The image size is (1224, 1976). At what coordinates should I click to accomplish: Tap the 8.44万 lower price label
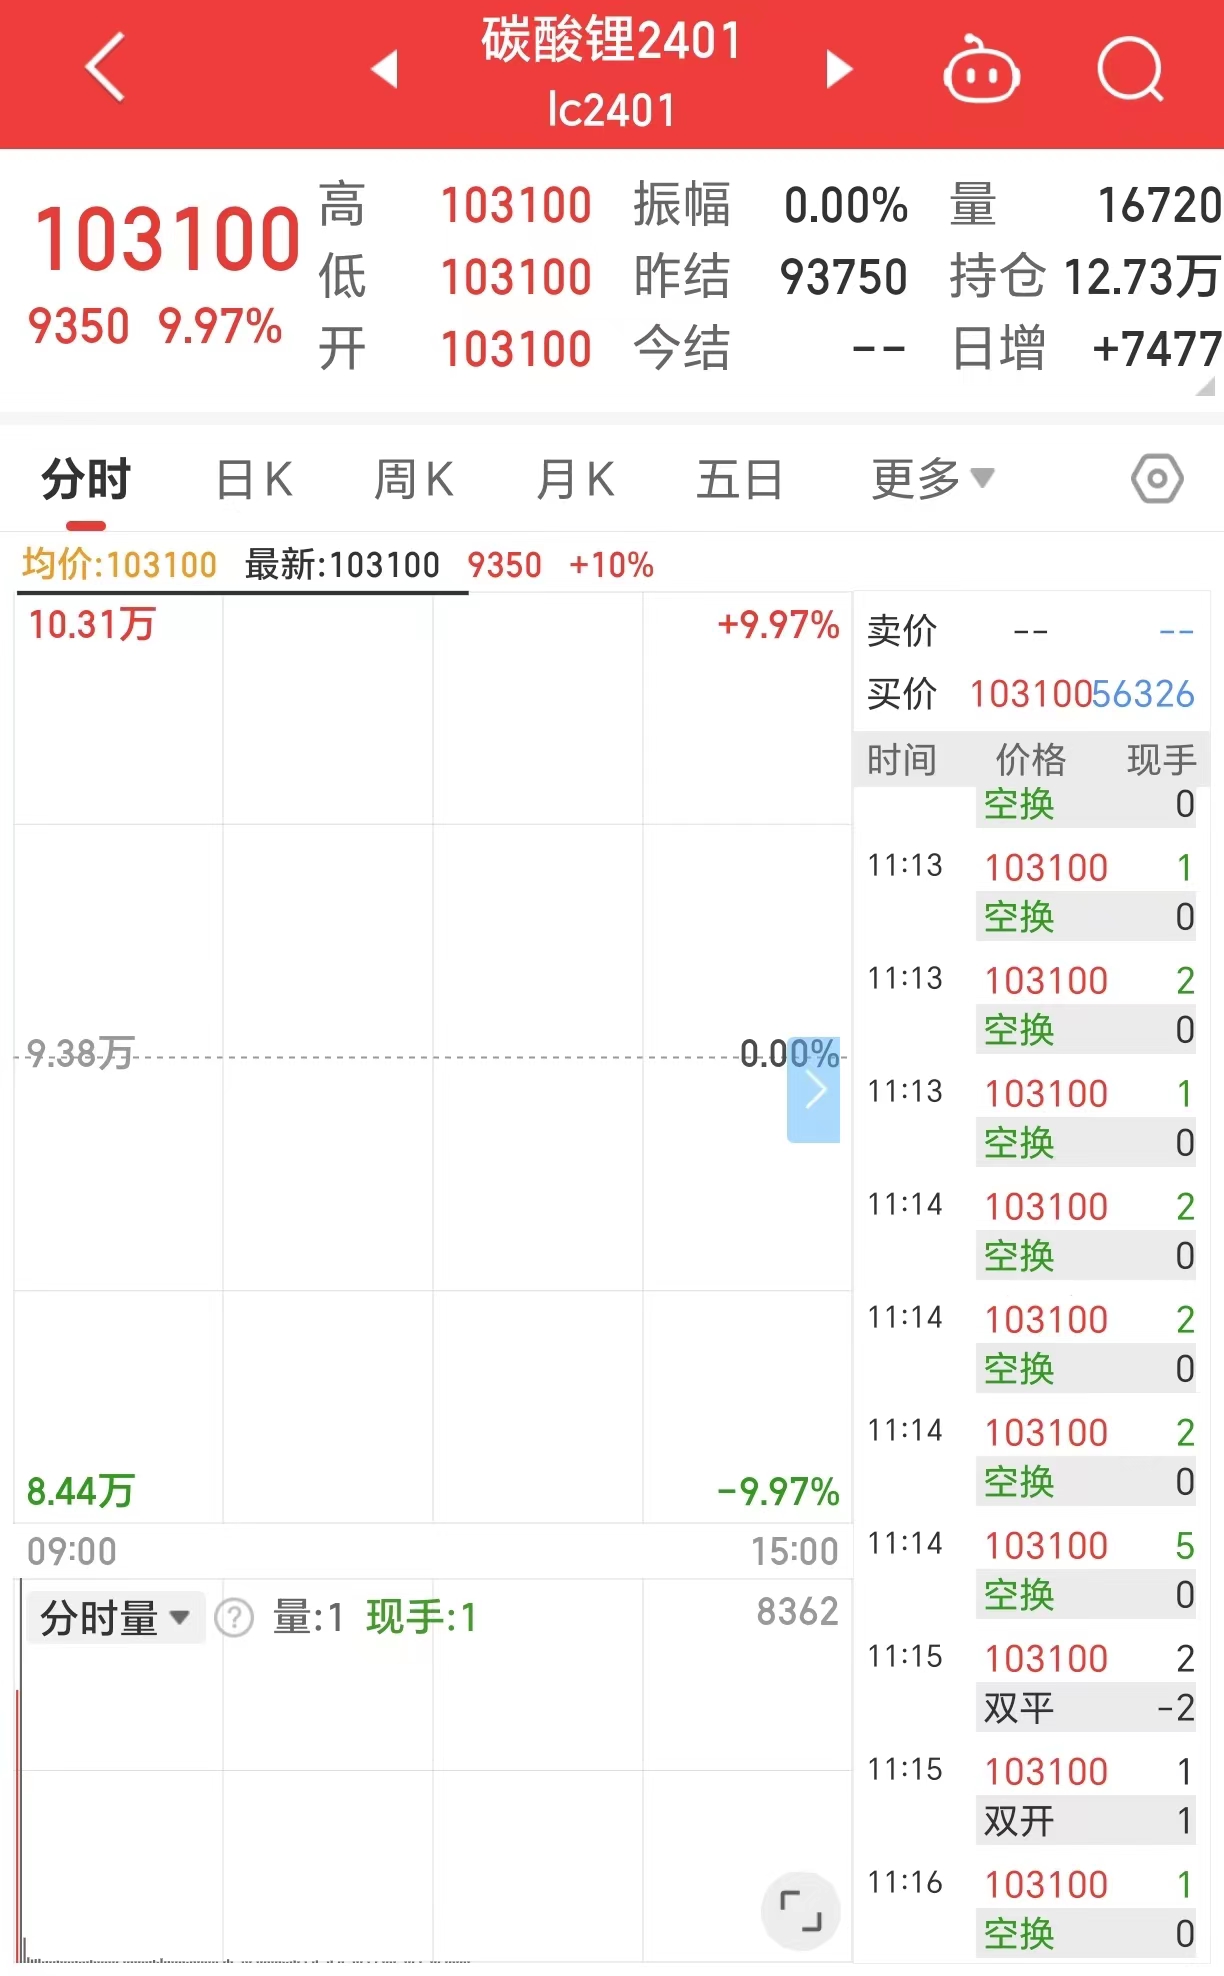(80, 1491)
